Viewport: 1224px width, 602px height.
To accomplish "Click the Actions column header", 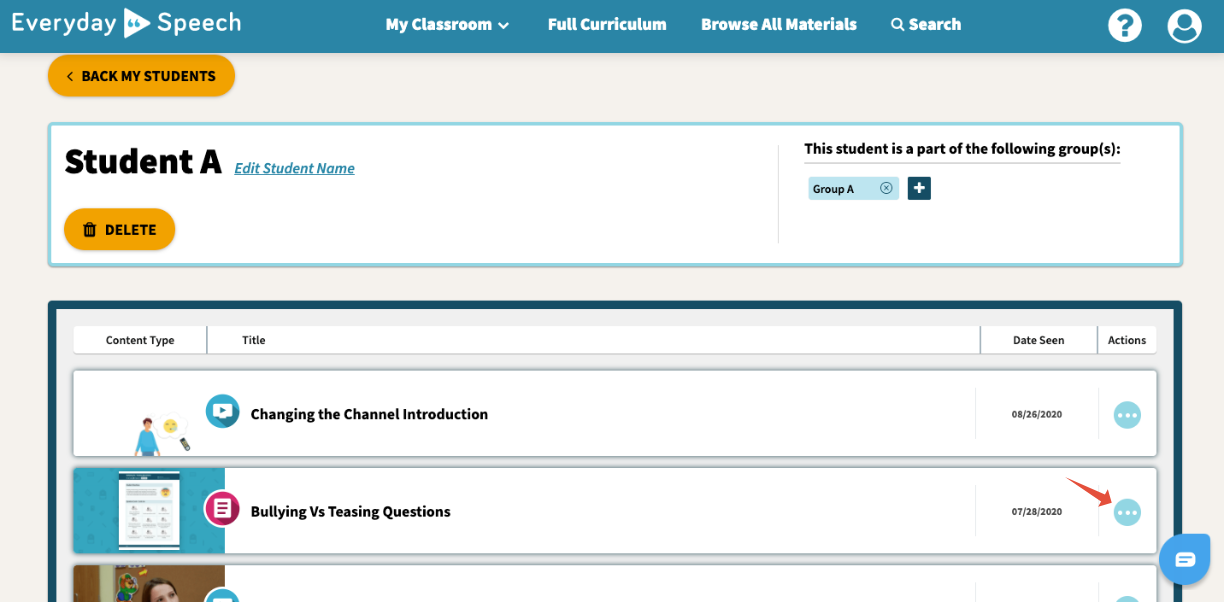I will pos(1127,340).
